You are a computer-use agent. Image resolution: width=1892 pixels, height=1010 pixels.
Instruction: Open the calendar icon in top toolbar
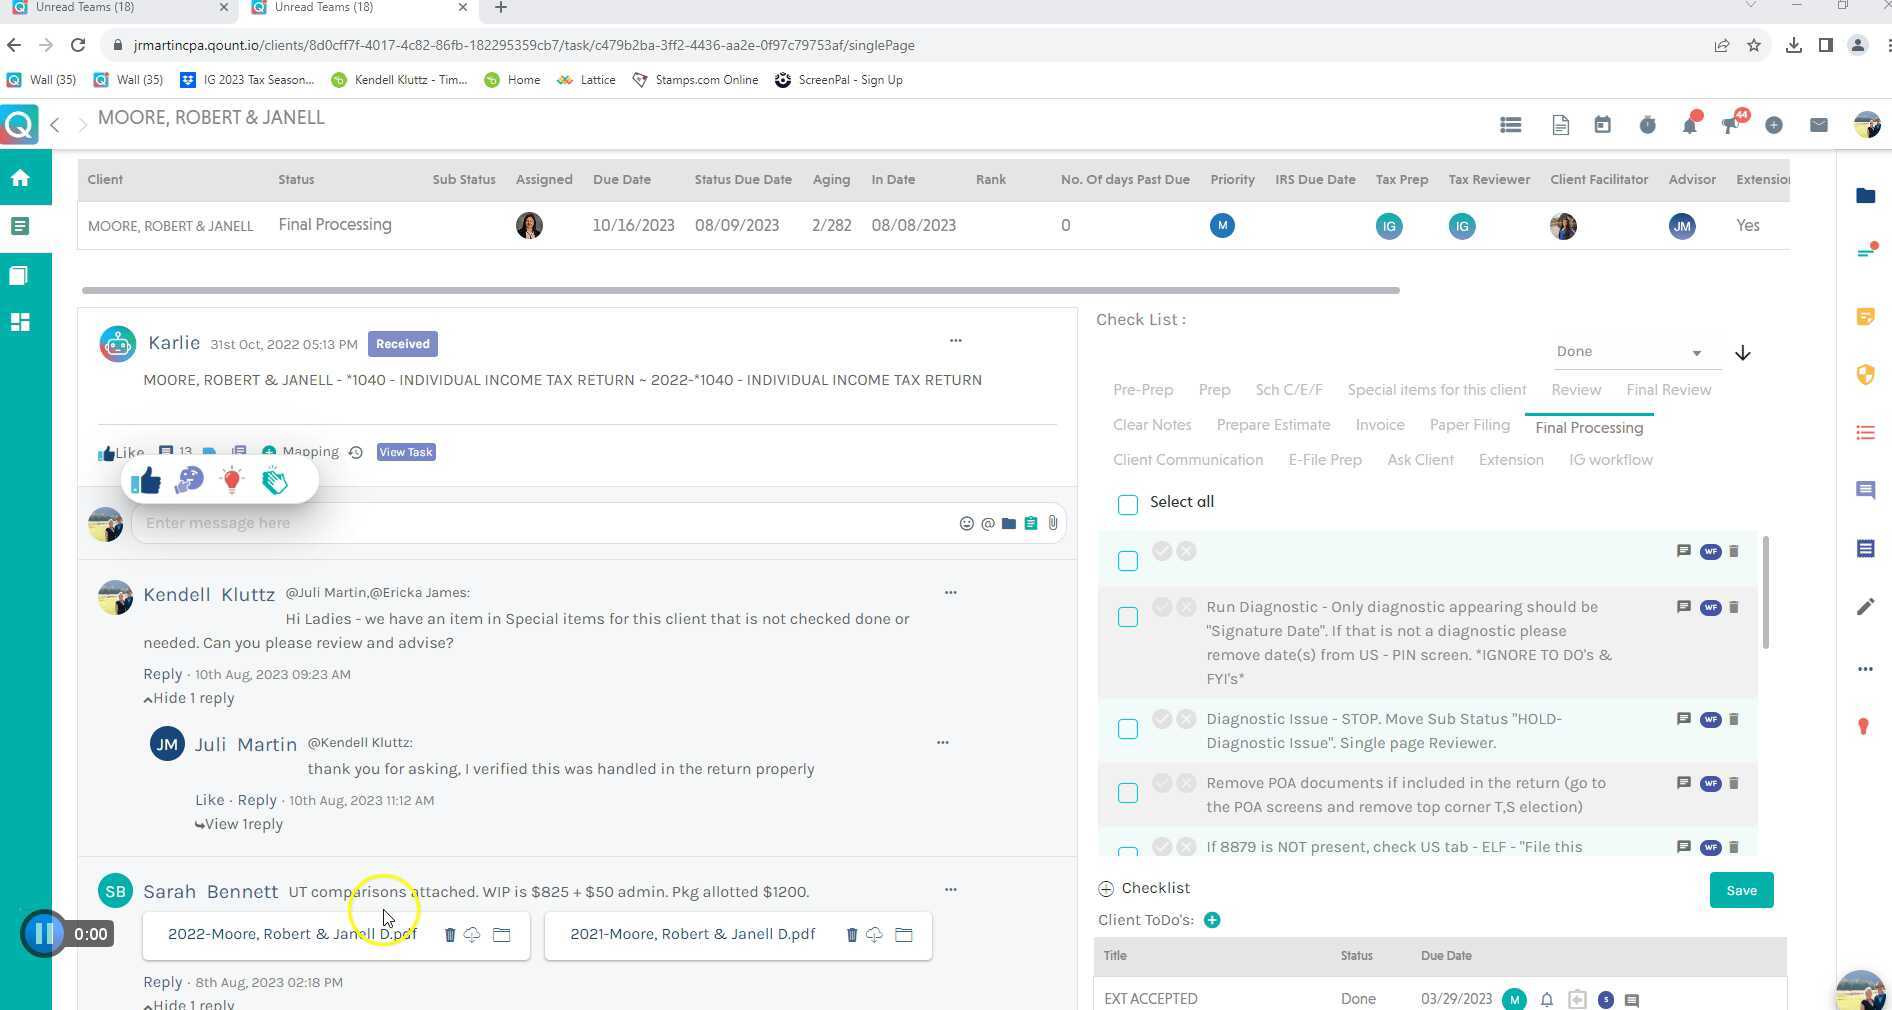click(x=1602, y=125)
